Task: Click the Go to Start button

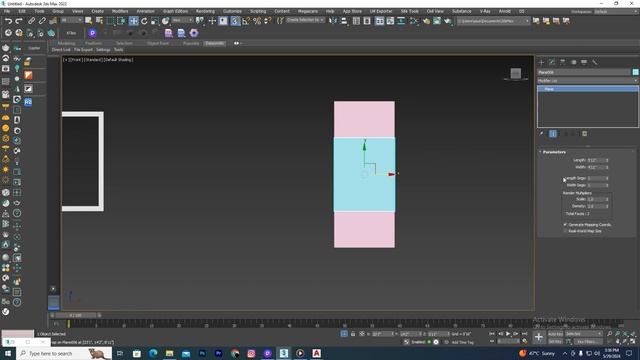Action: (x=492, y=334)
